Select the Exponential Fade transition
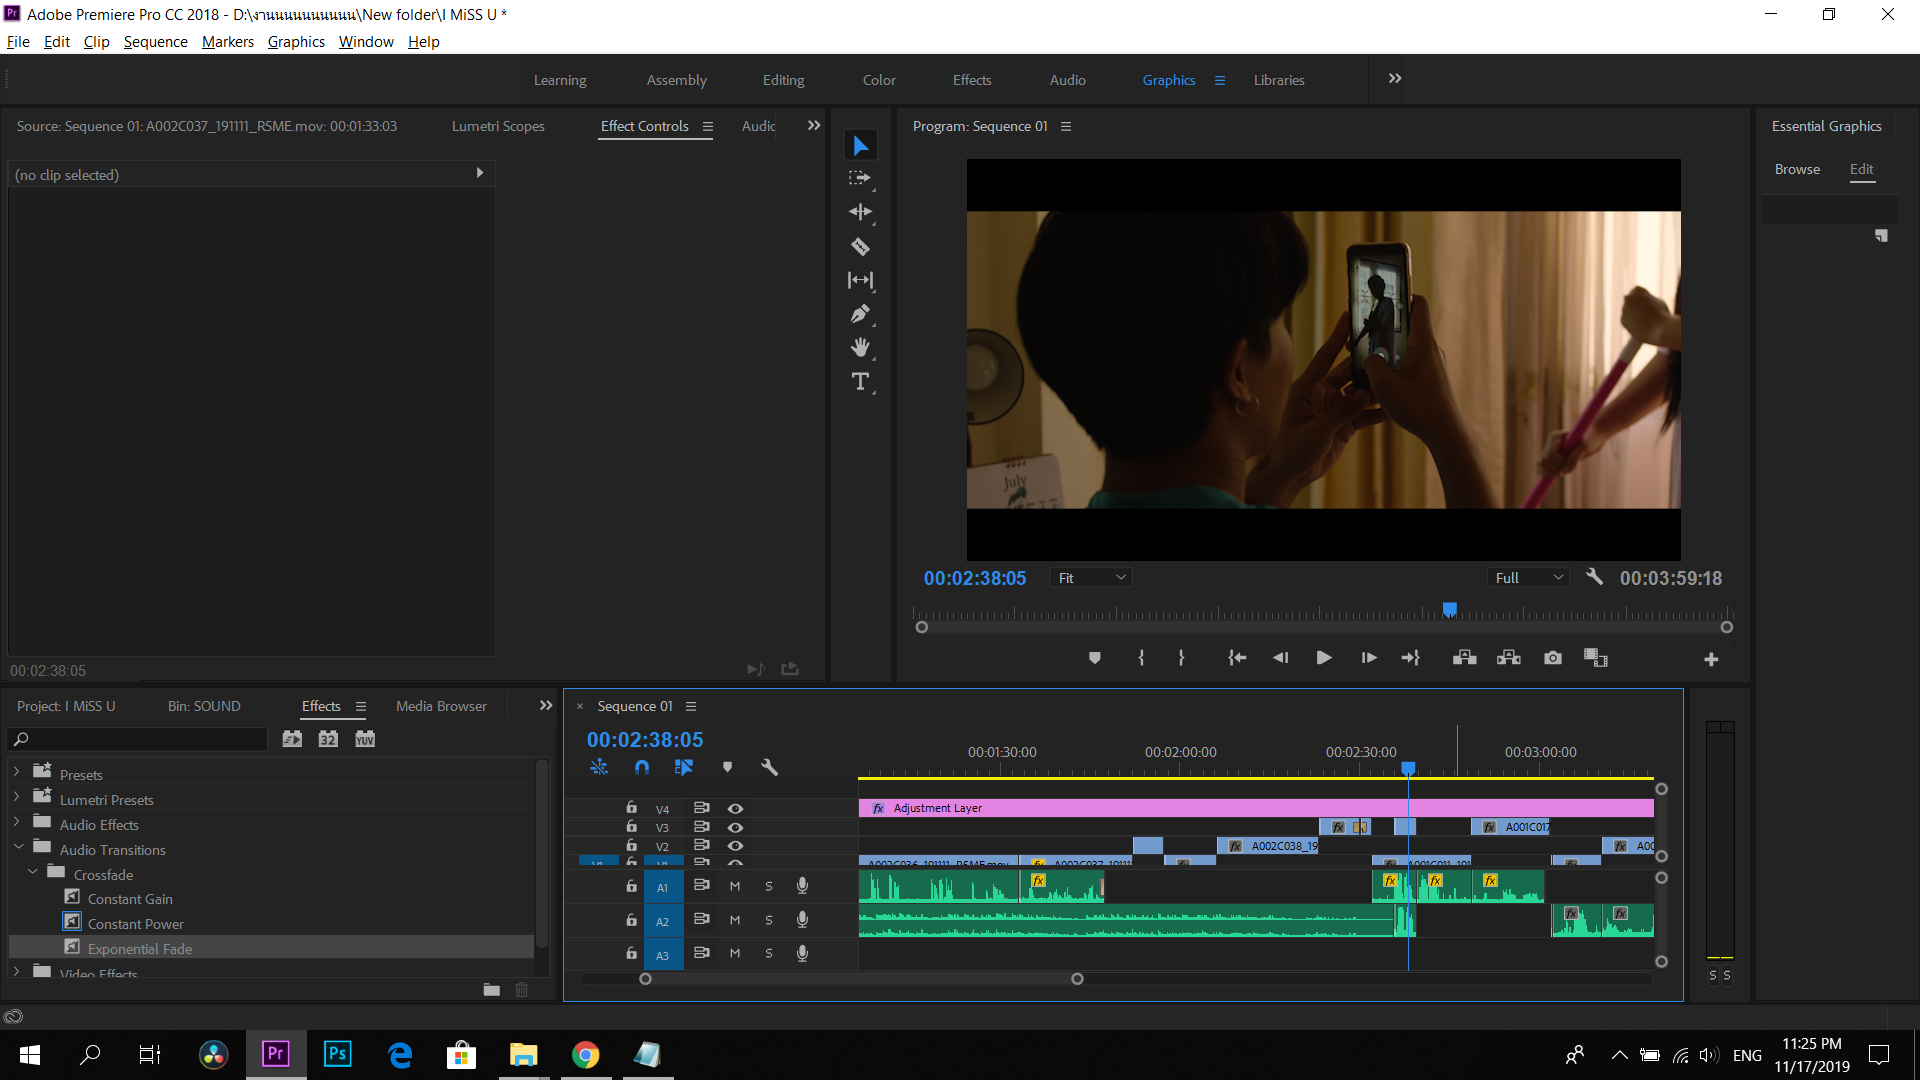Image resolution: width=1920 pixels, height=1080 pixels. pyautogui.click(x=140, y=948)
